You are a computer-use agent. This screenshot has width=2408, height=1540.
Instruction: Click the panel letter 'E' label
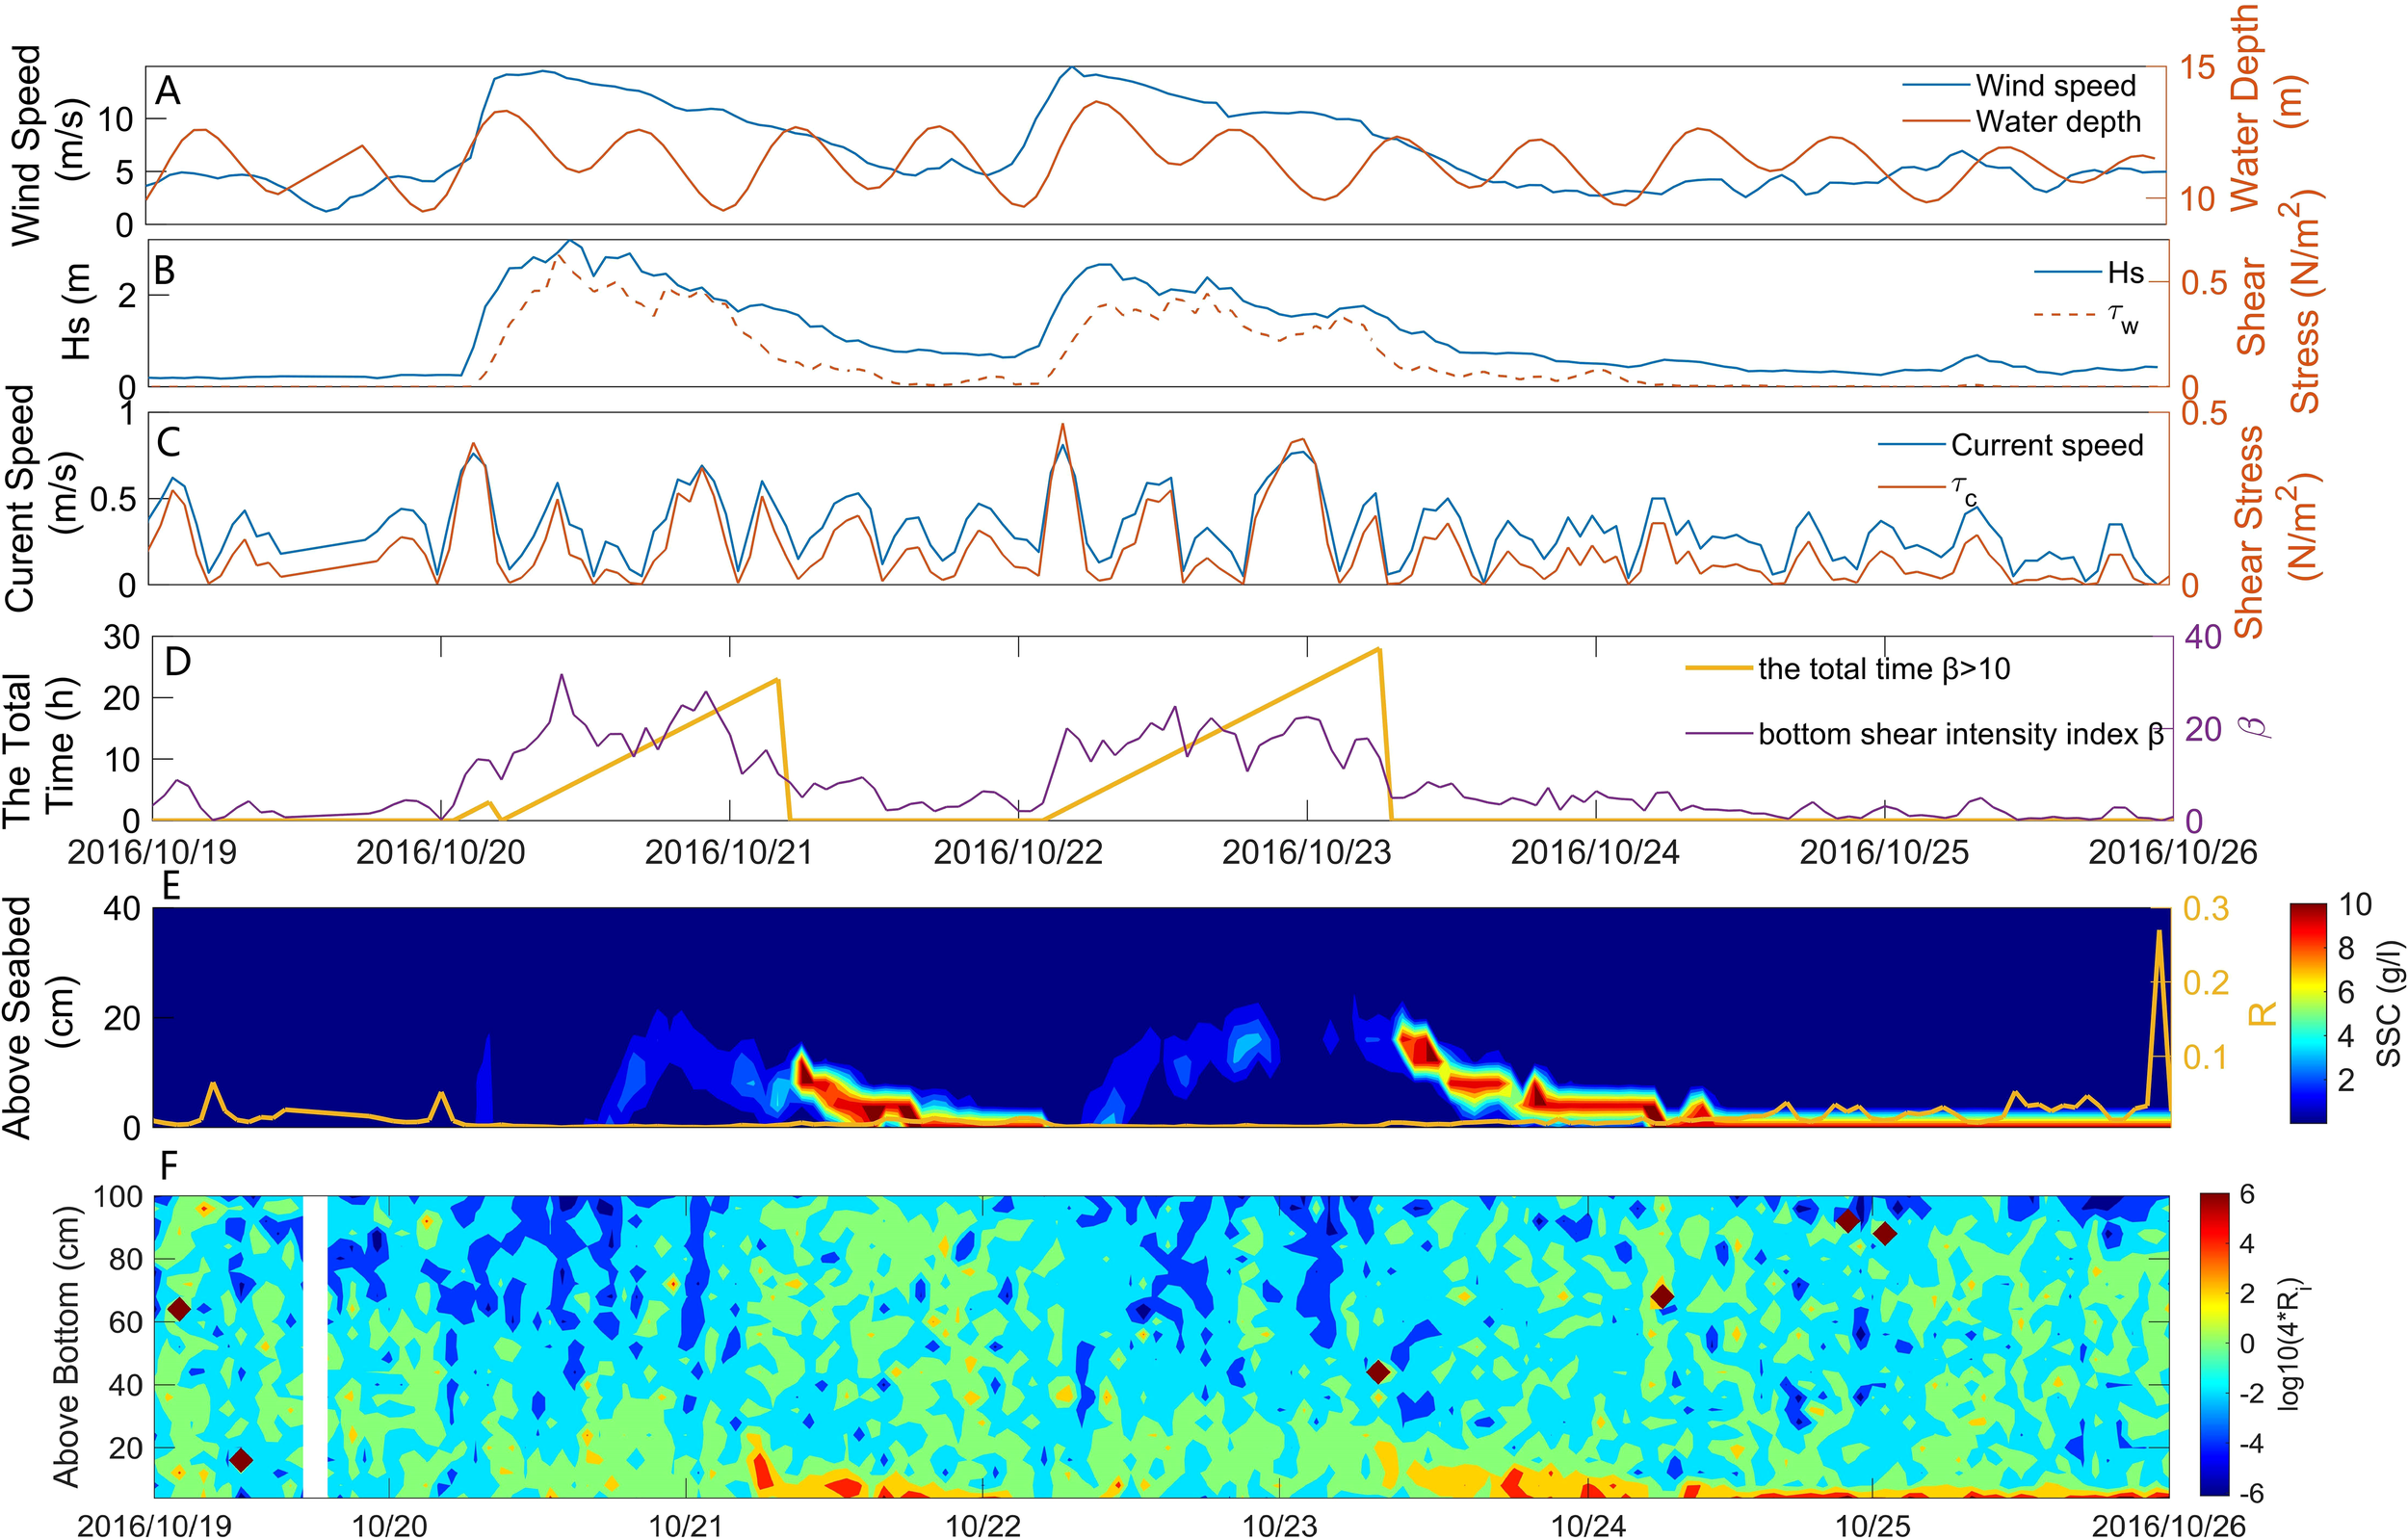point(171,886)
